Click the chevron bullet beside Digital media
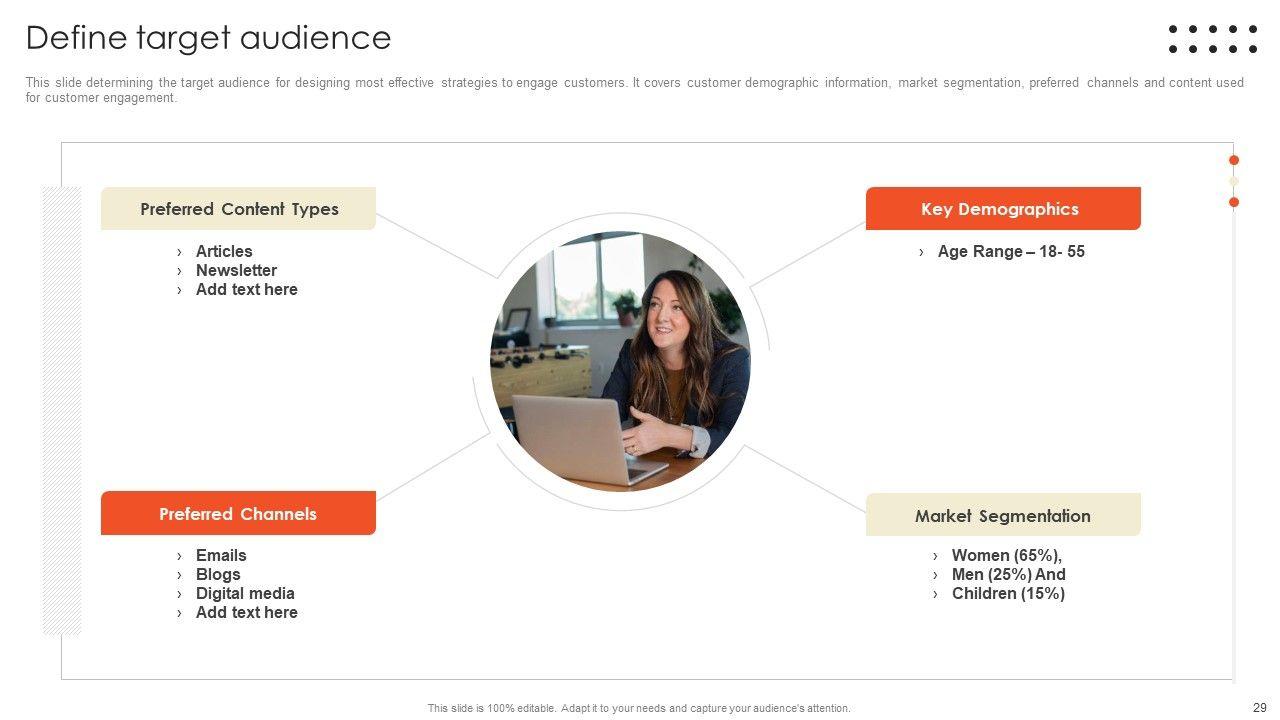This screenshot has width=1280, height=720. pyautogui.click(x=180, y=594)
